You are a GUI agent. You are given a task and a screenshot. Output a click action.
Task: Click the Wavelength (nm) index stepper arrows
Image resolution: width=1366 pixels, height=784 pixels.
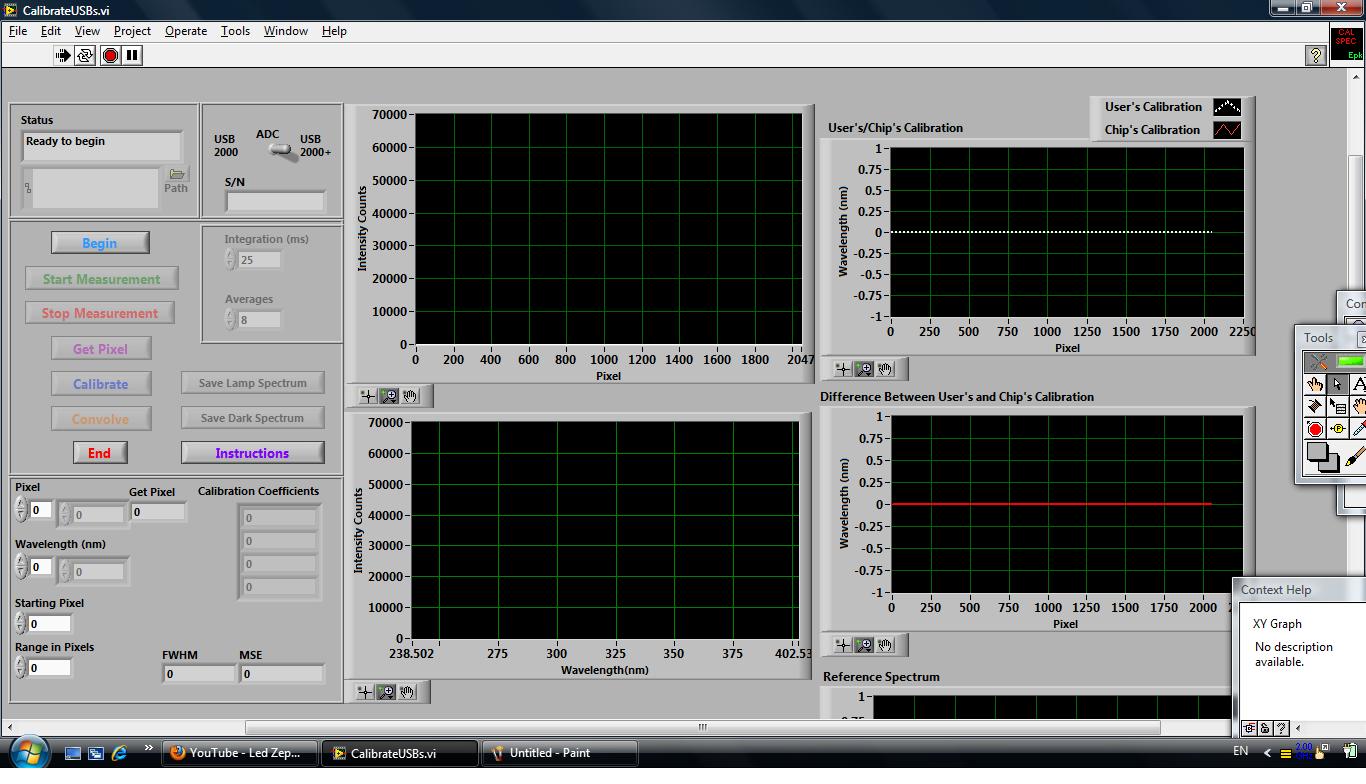21,567
